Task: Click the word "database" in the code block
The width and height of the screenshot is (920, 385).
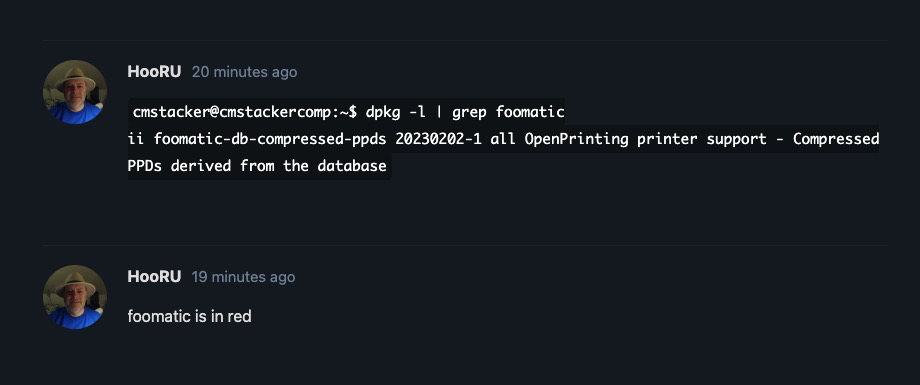Action: click(x=352, y=166)
